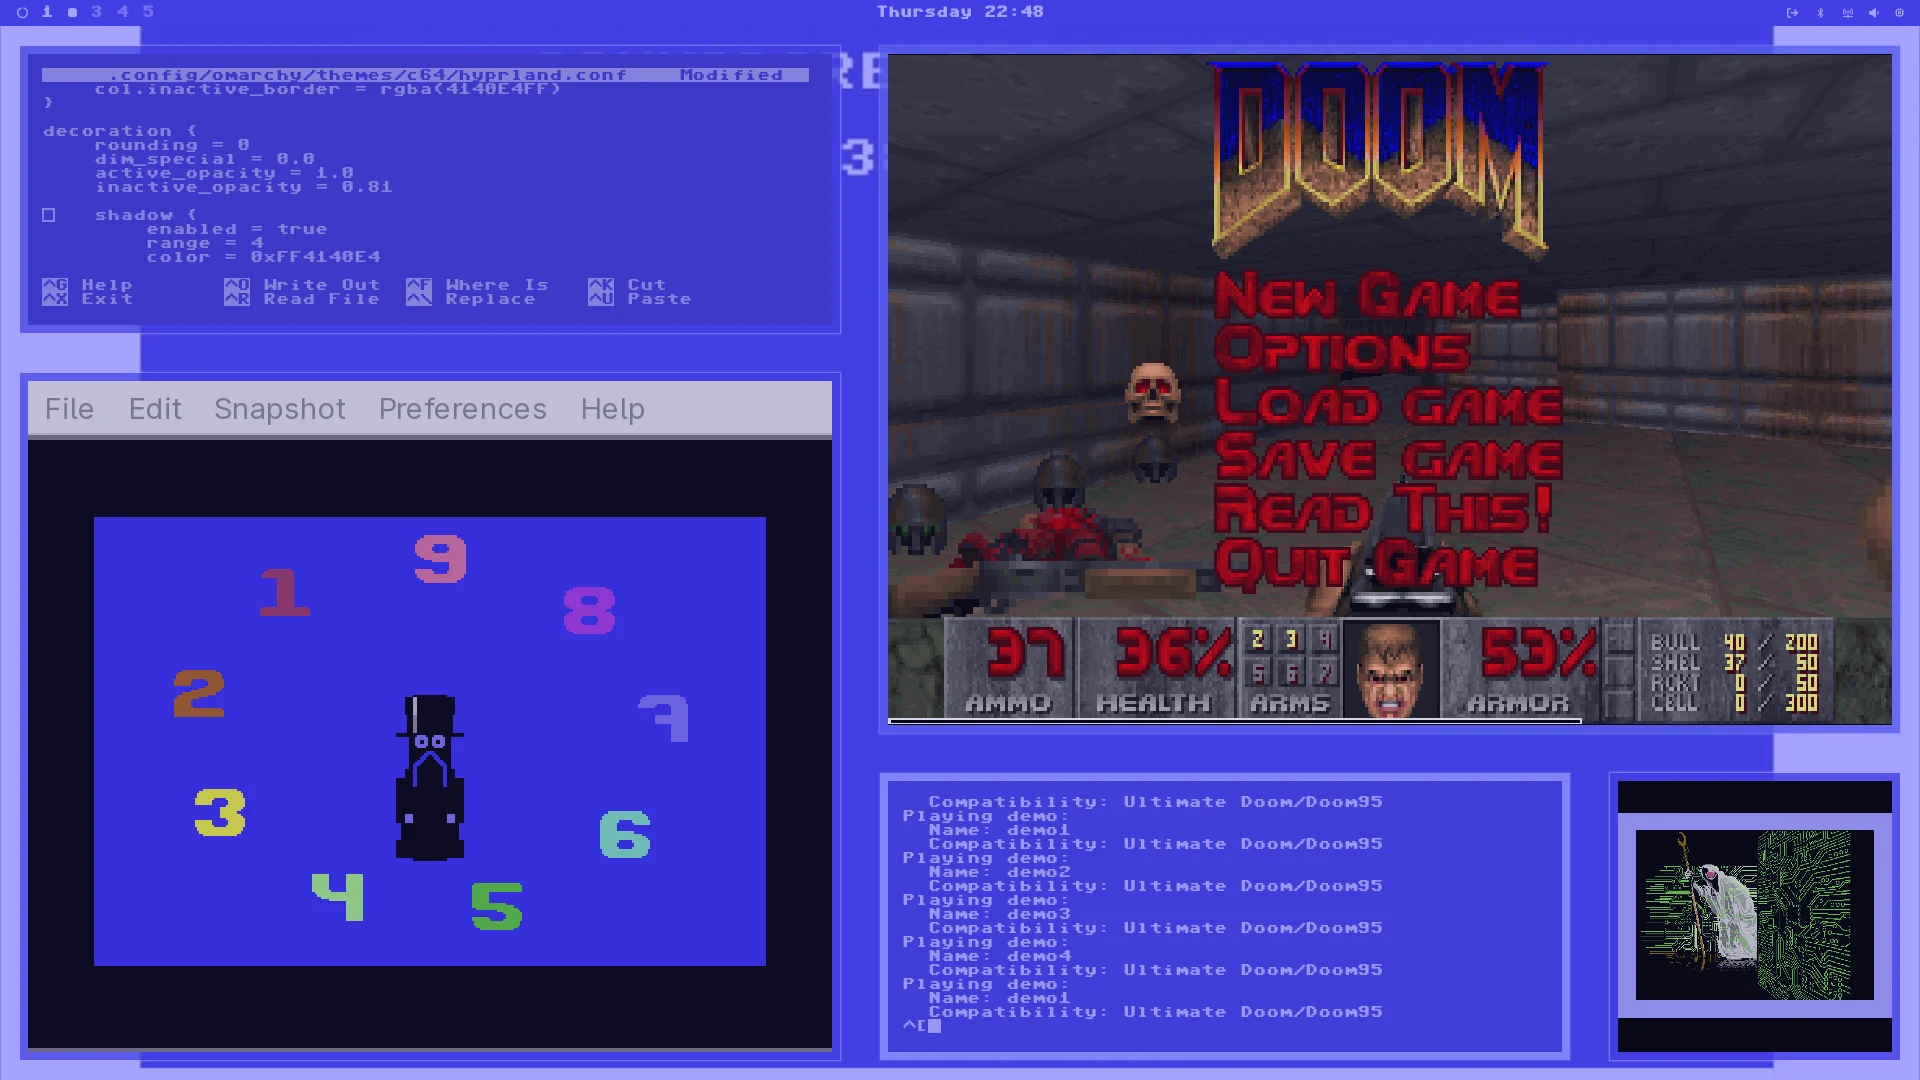
Task: Click the Doomguy face on the status bar
Action: coord(1390,668)
